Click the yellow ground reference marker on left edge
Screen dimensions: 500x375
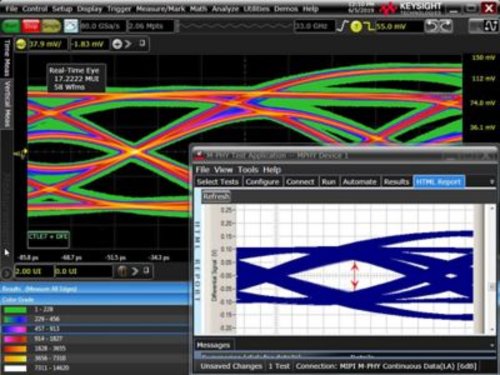pos(21,154)
